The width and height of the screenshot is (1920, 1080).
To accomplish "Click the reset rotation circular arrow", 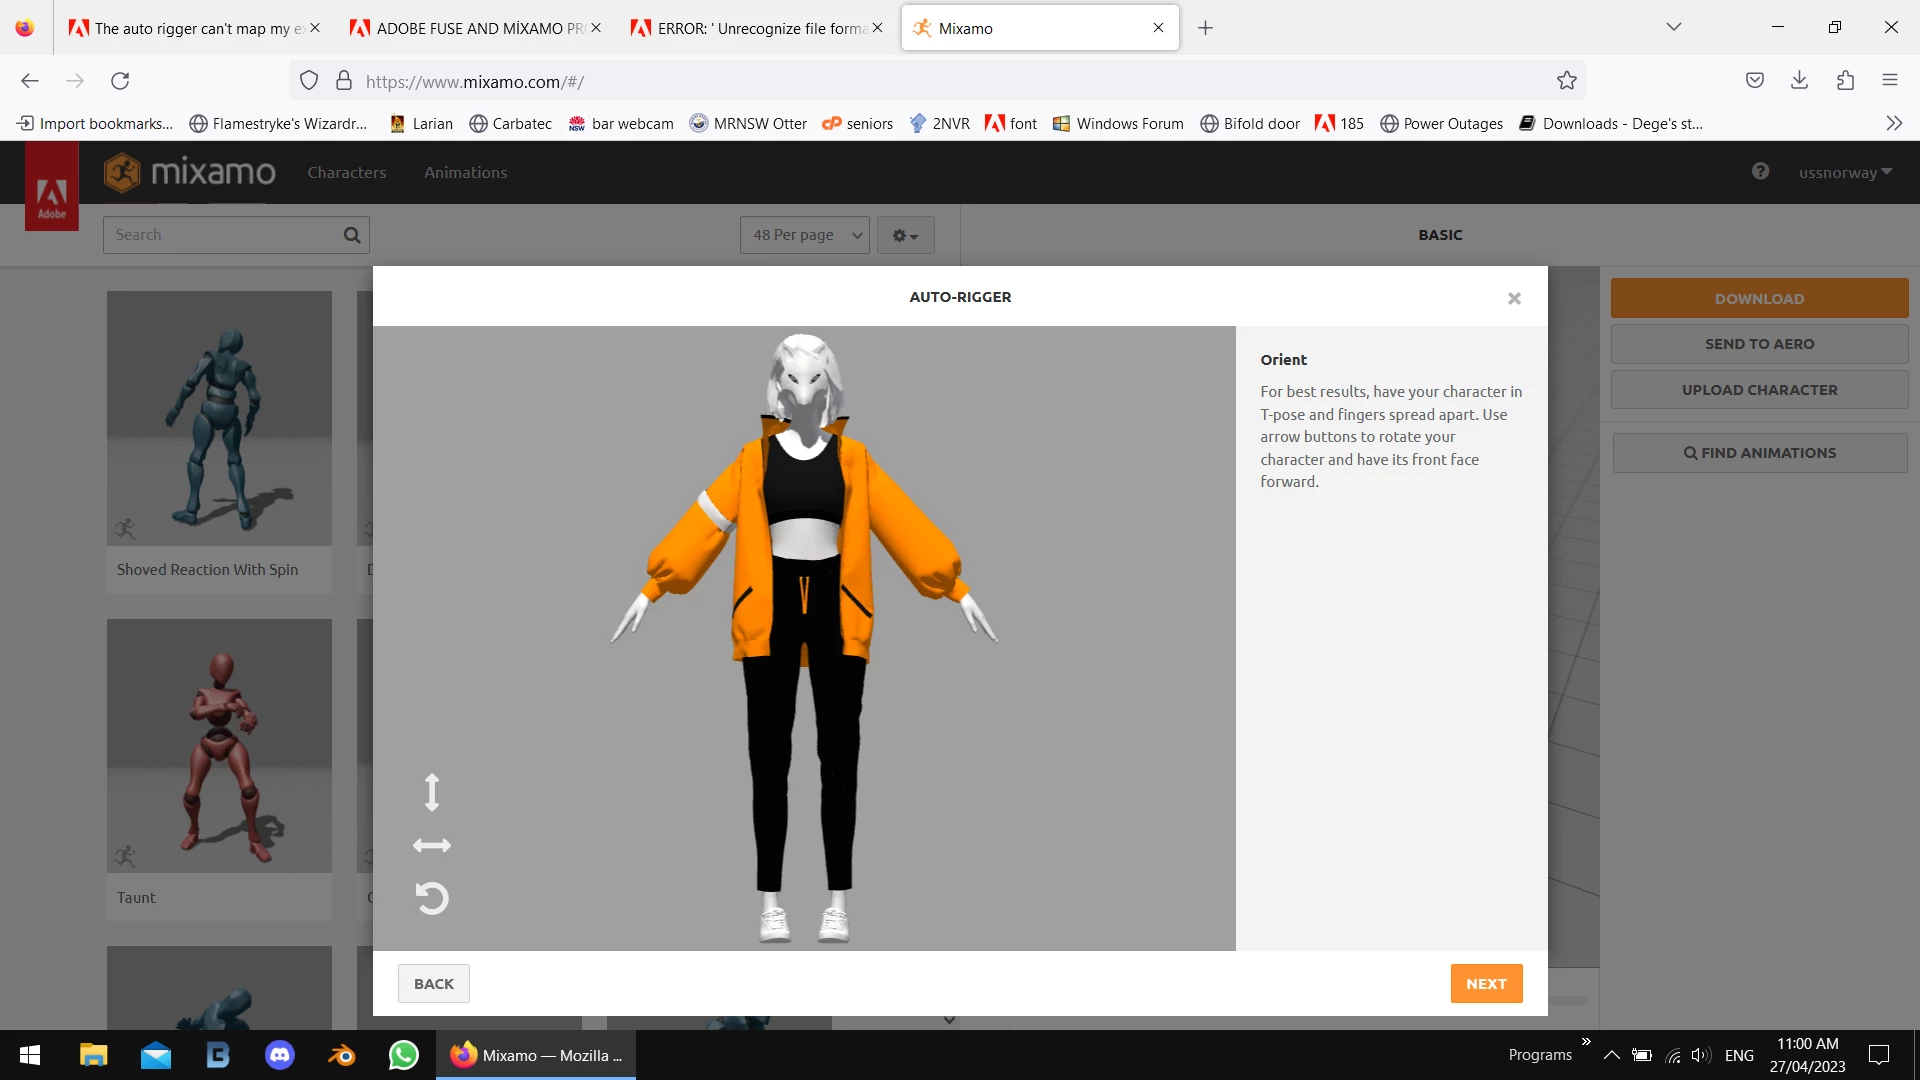I will tap(432, 898).
